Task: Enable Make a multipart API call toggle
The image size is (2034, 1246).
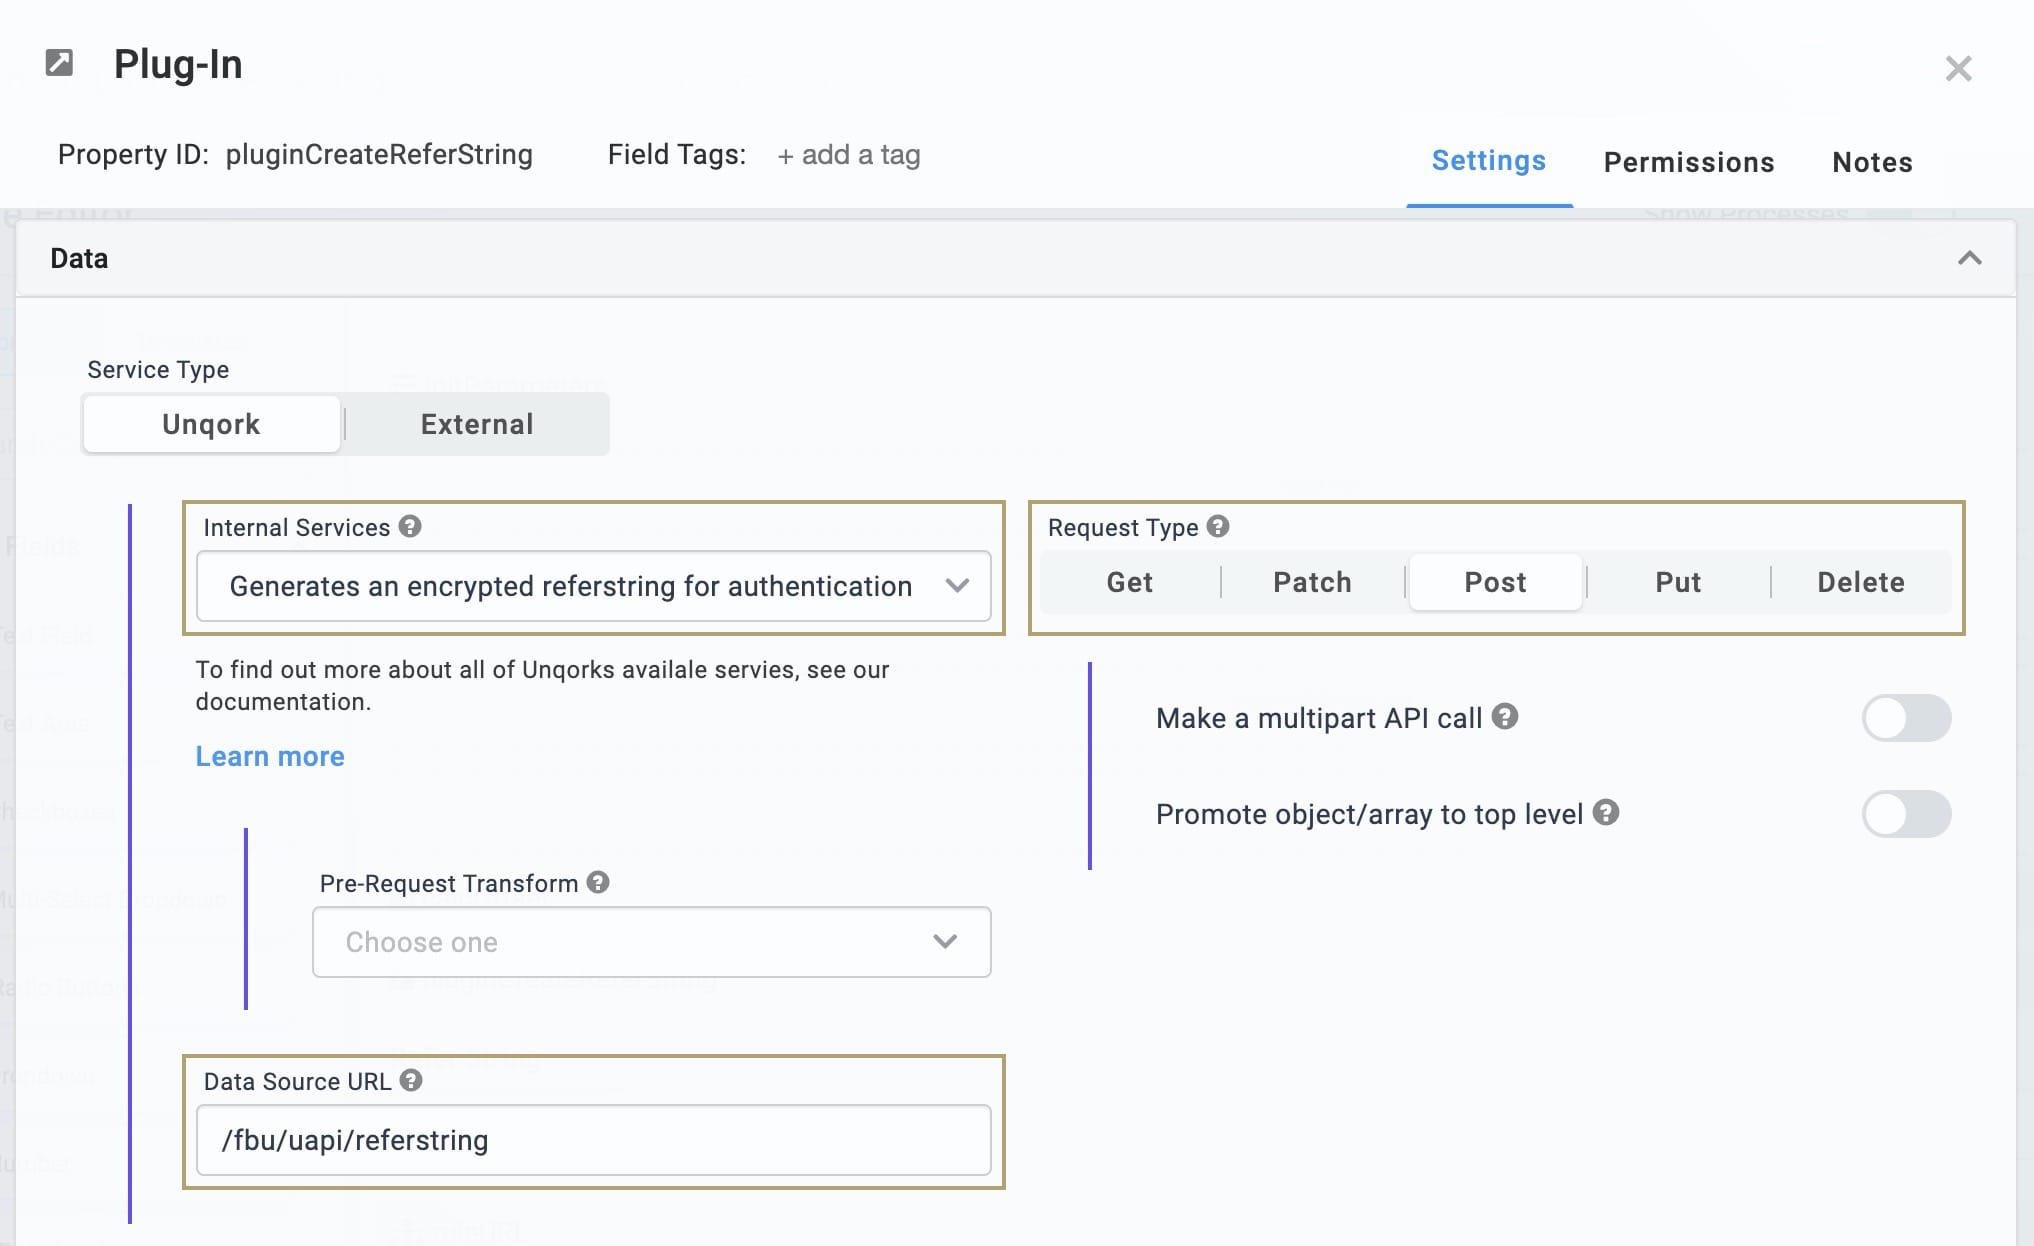Action: [x=1906, y=718]
